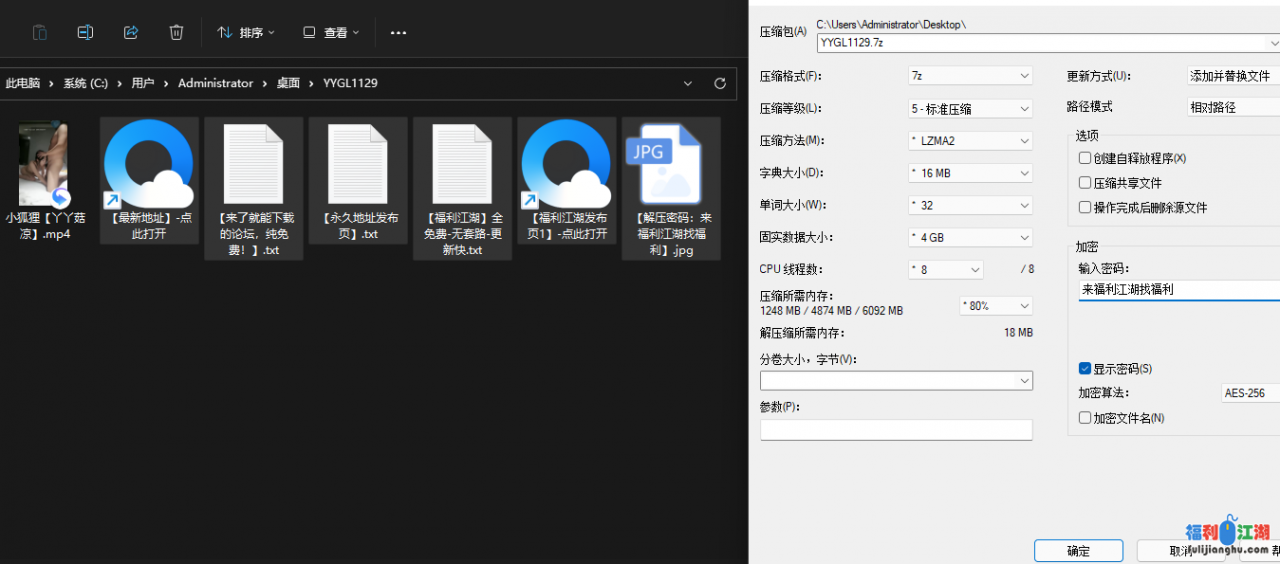Open the 查看 view menu
The height and width of the screenshot is (564, 1280).
331,33
